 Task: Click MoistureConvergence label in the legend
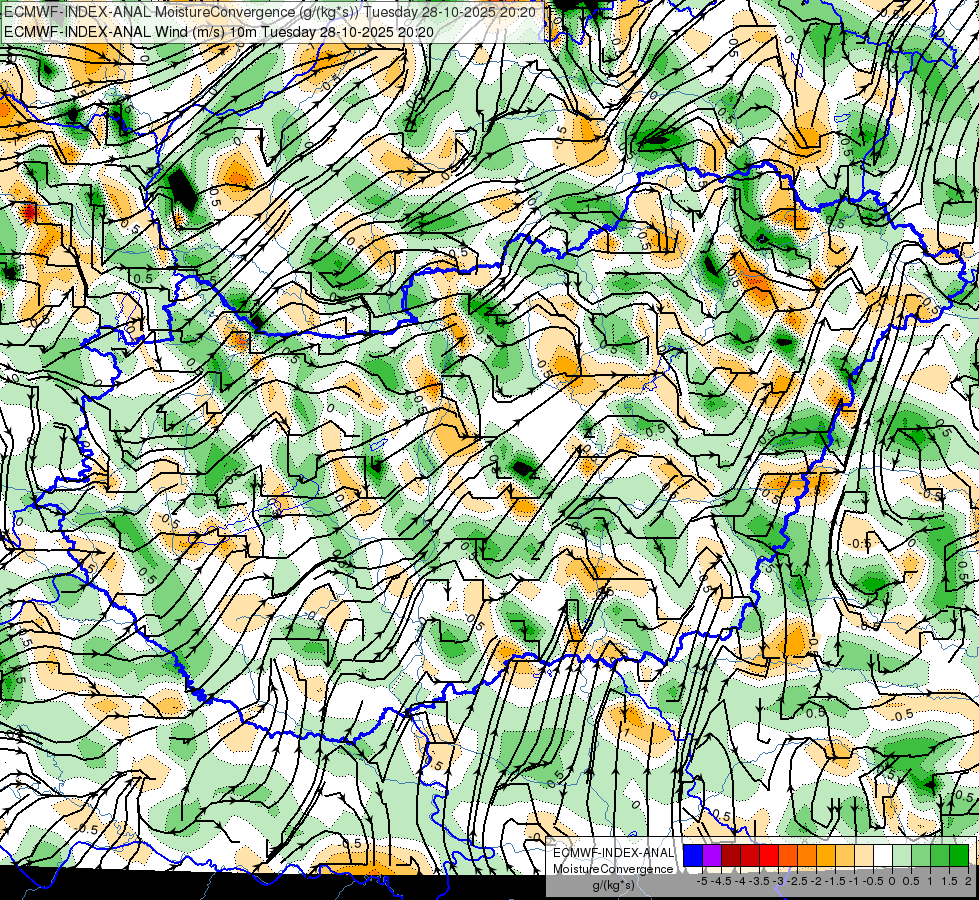613,869
